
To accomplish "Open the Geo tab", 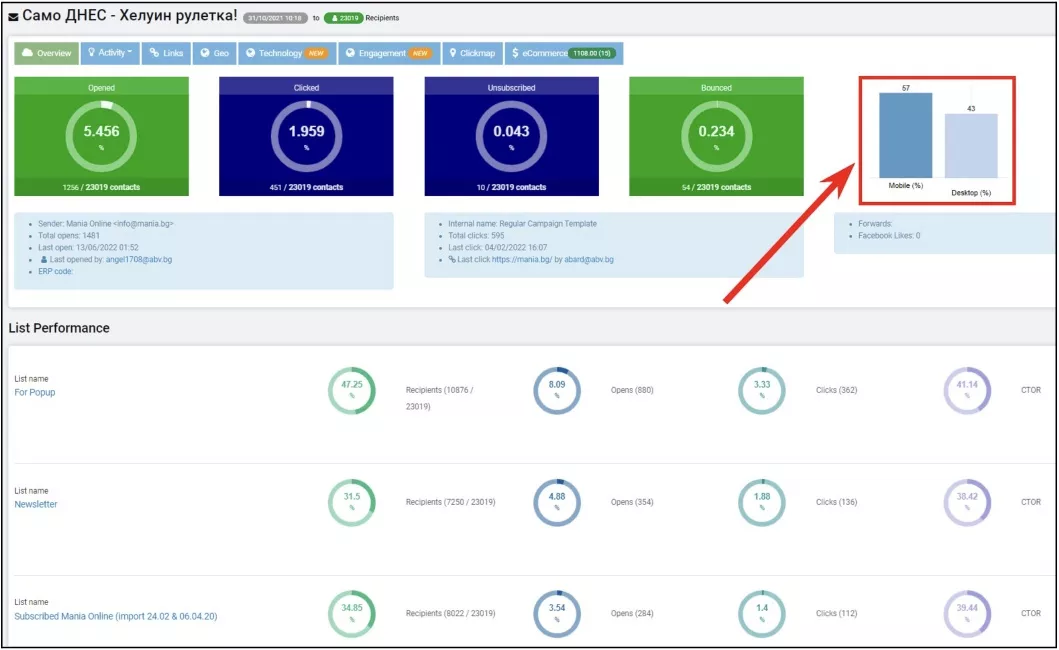I will click(x=215, y=53).
